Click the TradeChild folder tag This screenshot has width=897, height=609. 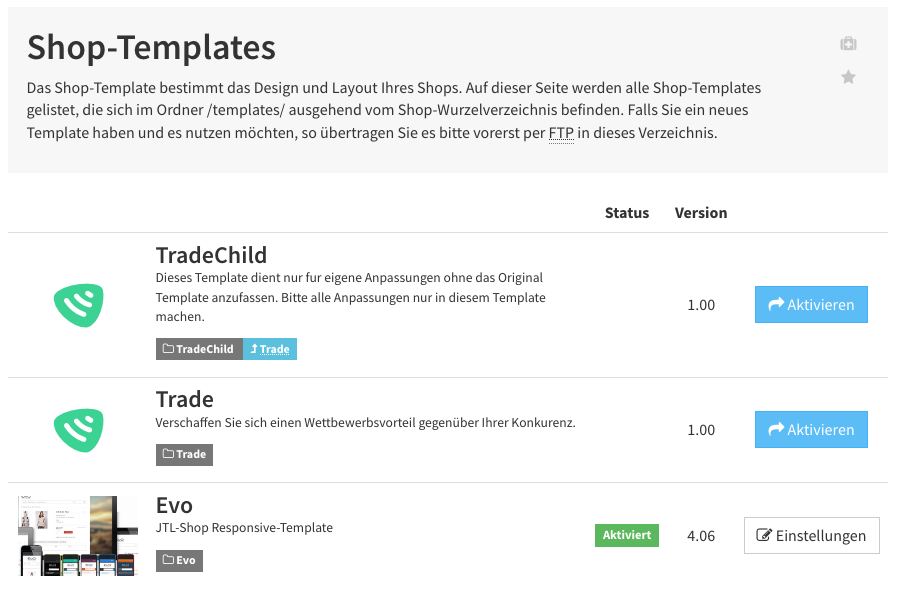pos(199,349)
